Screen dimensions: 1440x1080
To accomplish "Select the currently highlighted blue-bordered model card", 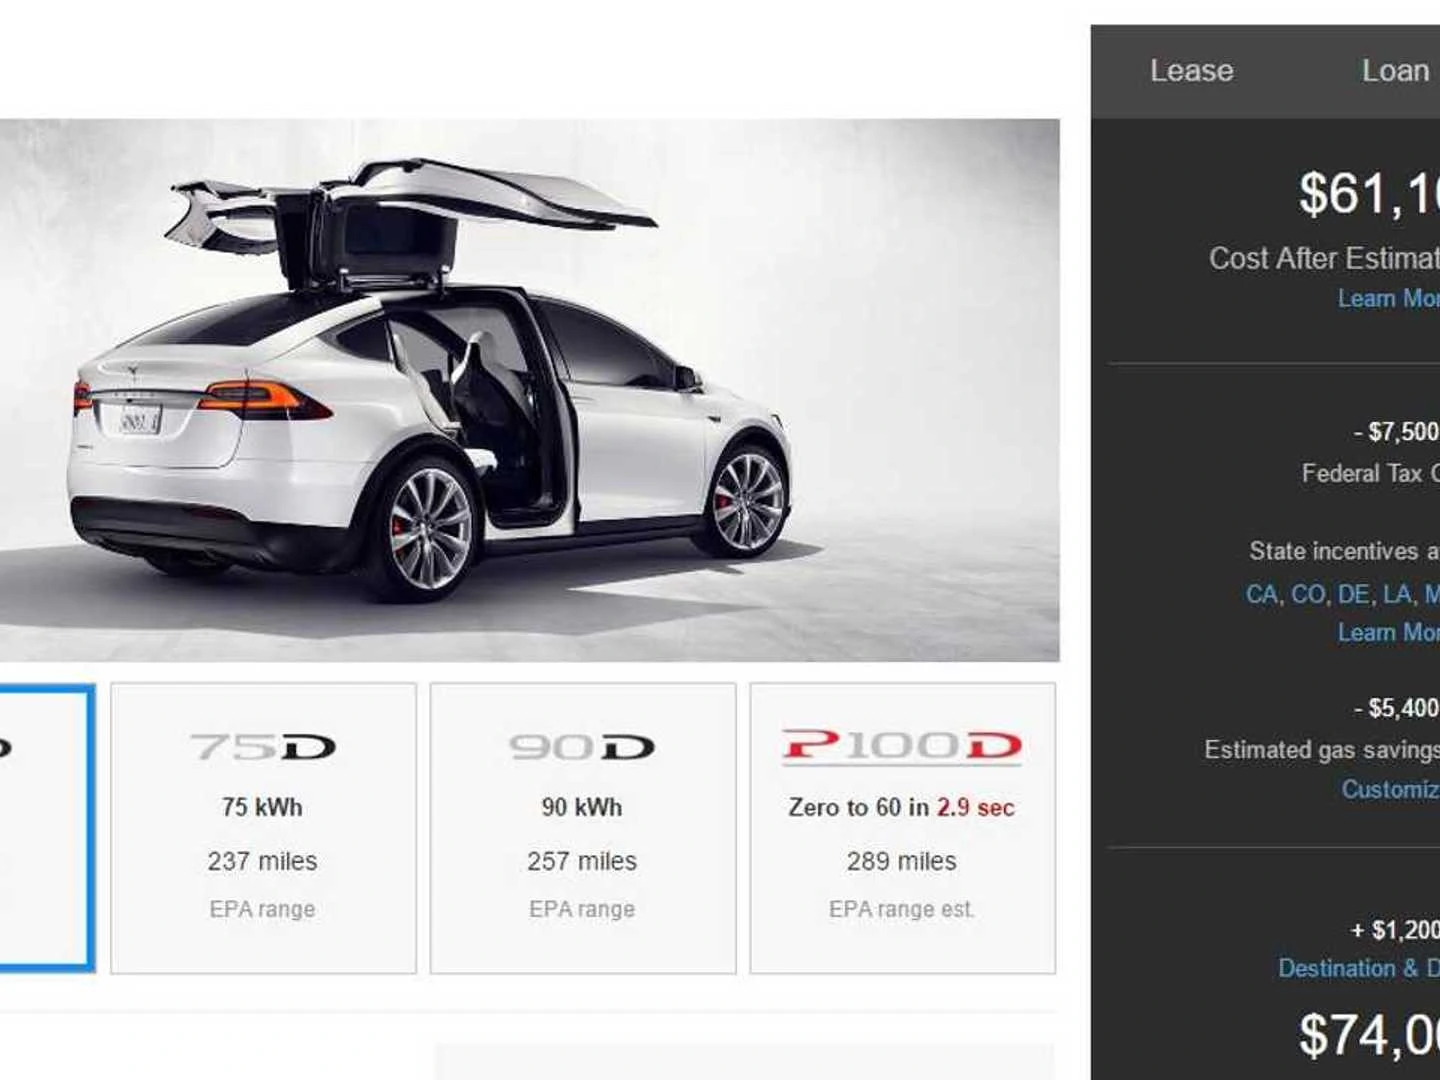I will (47, 828).
